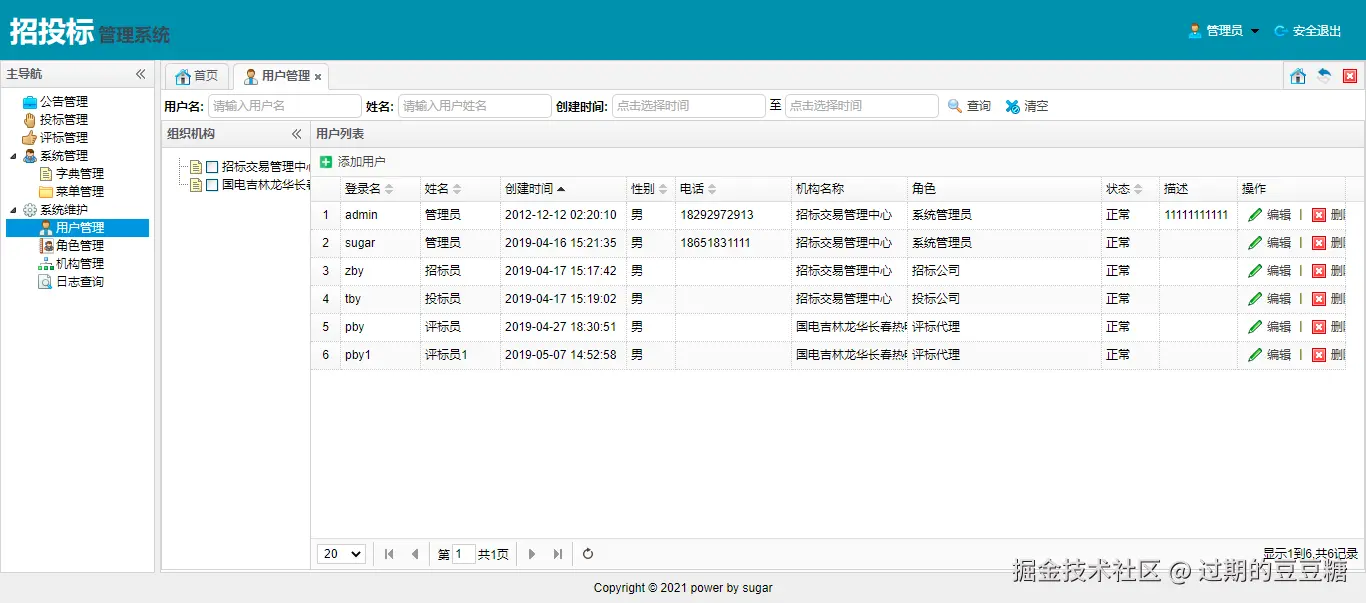The height and width of the screenshot is (603, 1366).
Task: Sort by 性别 column header
Action: pyautogui.click(x=649, y=189)
